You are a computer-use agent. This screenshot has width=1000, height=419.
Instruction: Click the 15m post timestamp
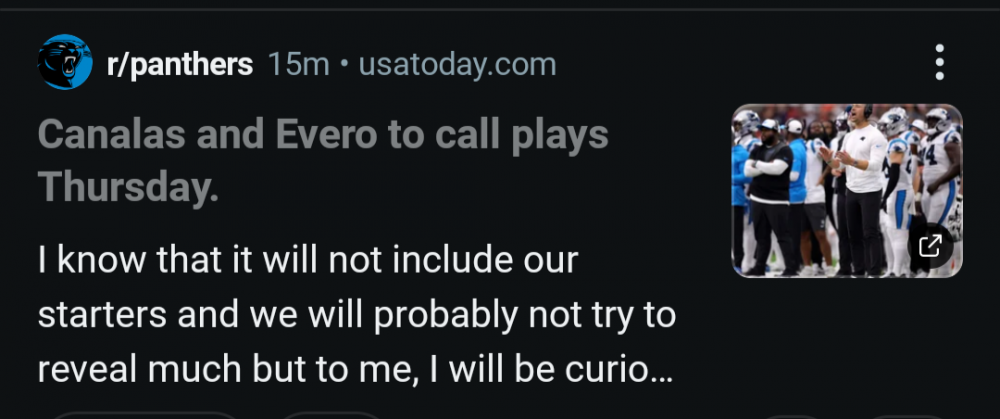298,65
